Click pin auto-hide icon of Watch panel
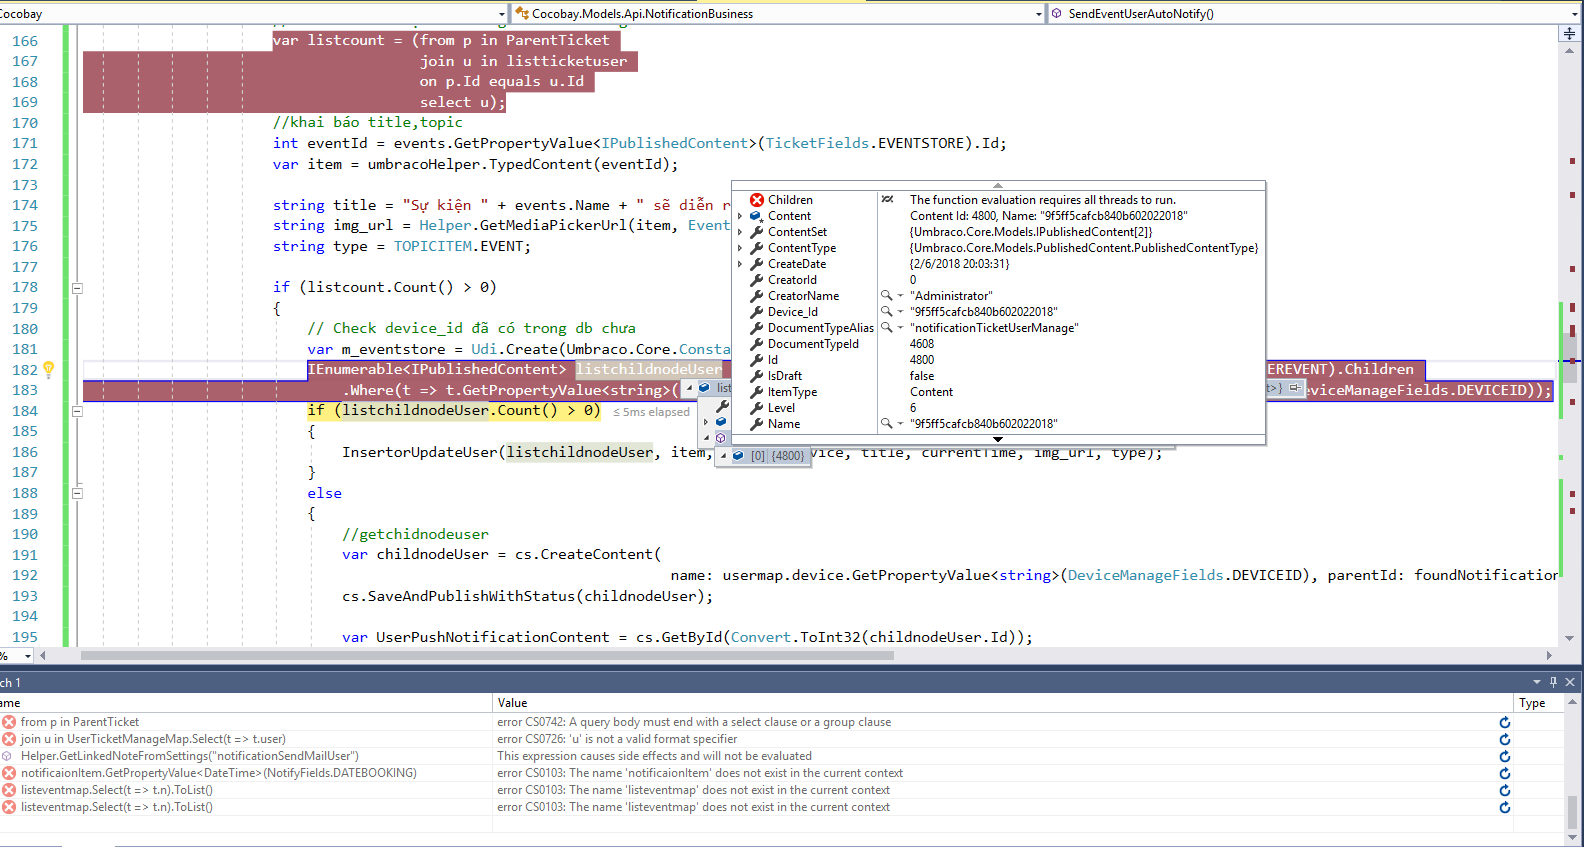This screenshot has width=1584, height=847. (1553, 682)
